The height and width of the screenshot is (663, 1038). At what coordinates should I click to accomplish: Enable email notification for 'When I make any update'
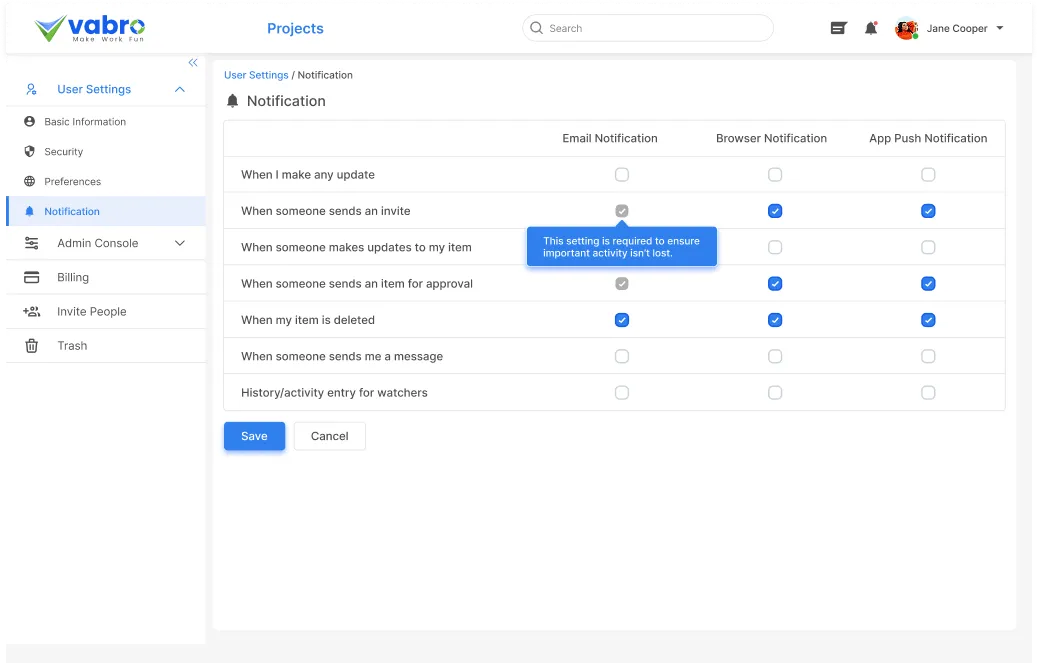622,174
